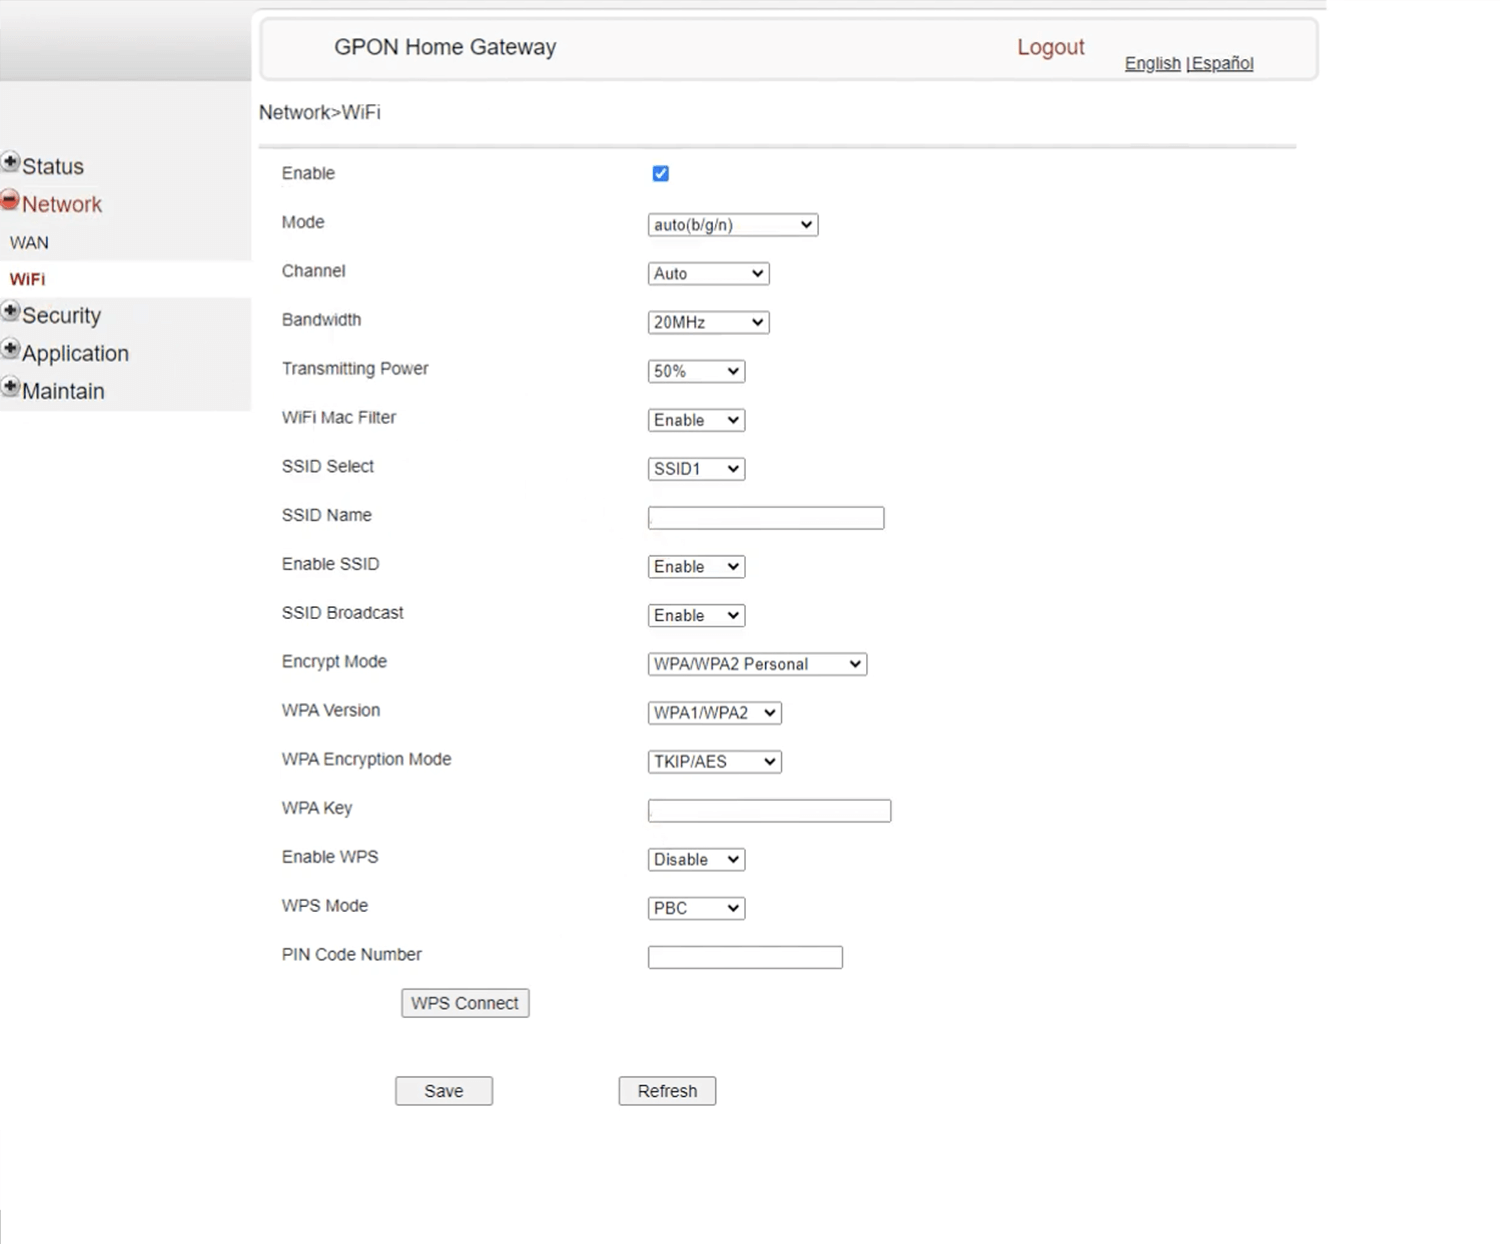Image resolution: width=1500 pixels, height=1244 pixels.
Task: Open the Encrypt Mode dropdown
Action: pos(756,664)
